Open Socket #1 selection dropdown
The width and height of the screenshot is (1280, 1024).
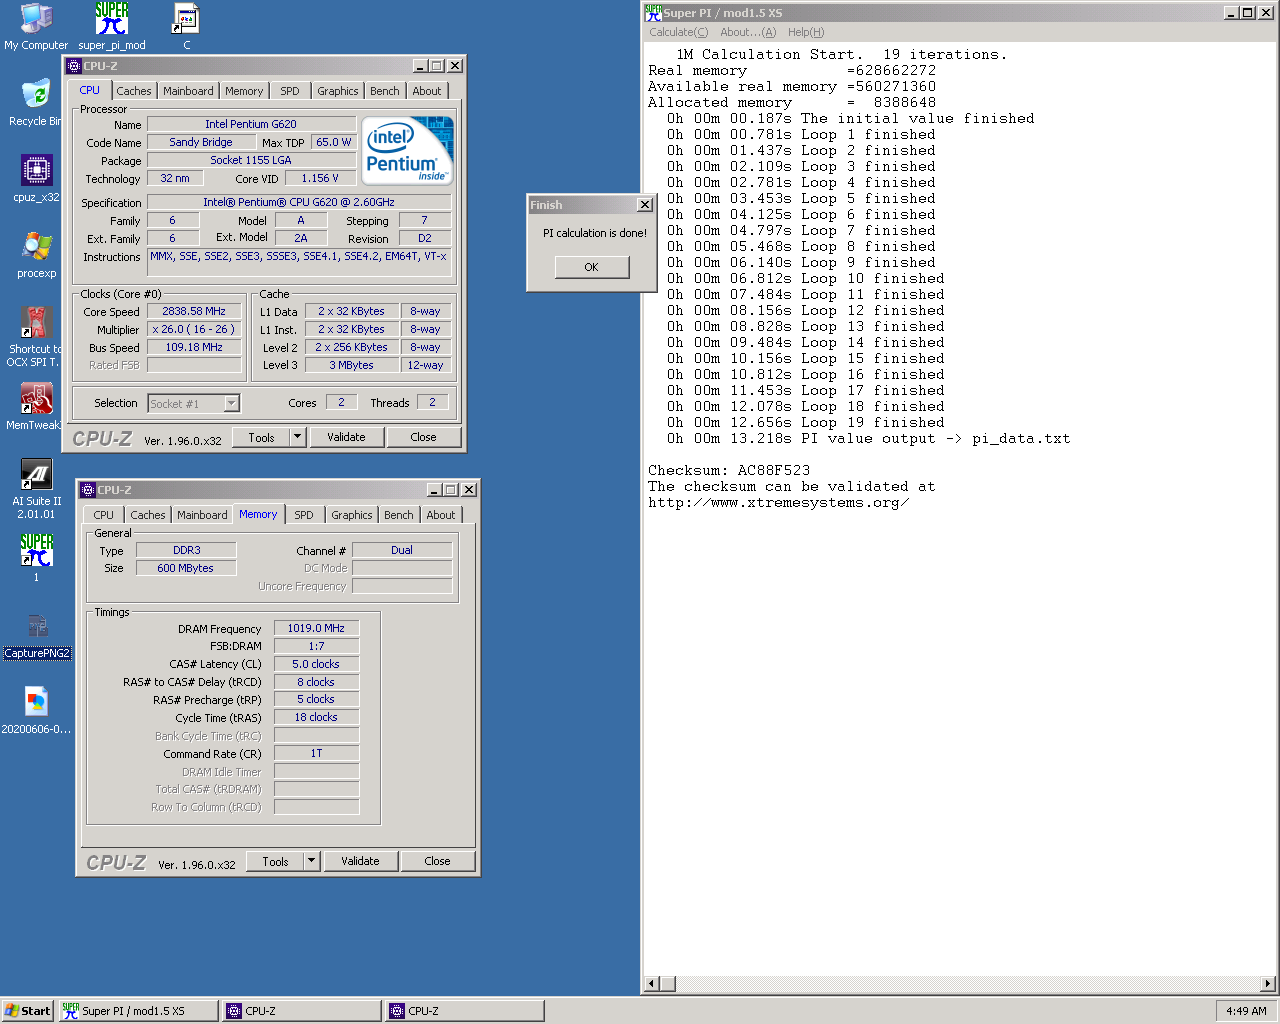194,403
